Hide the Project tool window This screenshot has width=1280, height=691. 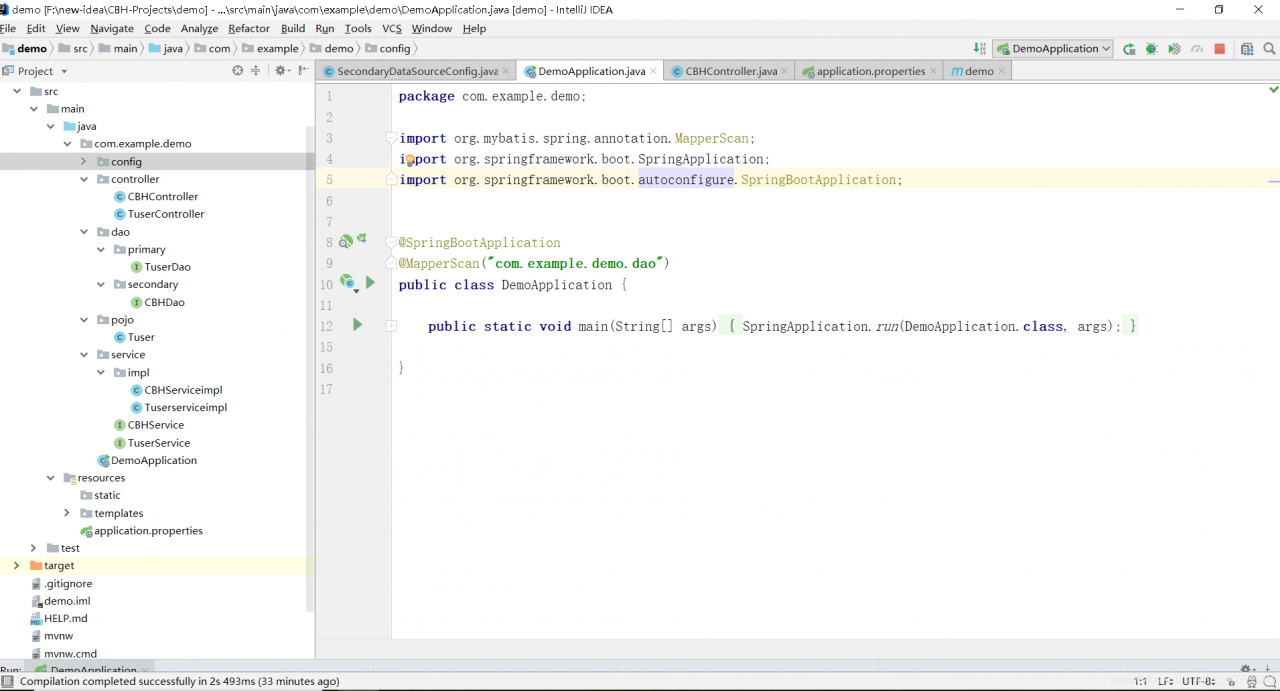[303, 71]
